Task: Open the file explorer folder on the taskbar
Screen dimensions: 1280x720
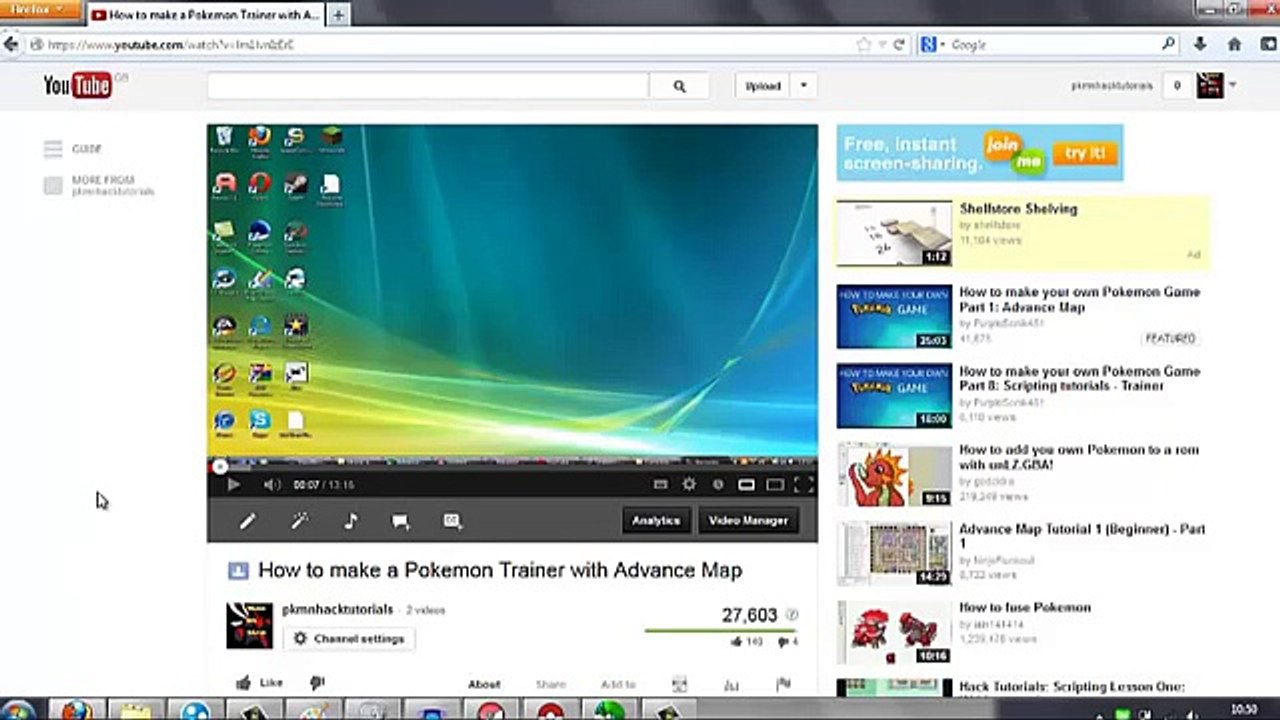Action: tap(137, 711)
